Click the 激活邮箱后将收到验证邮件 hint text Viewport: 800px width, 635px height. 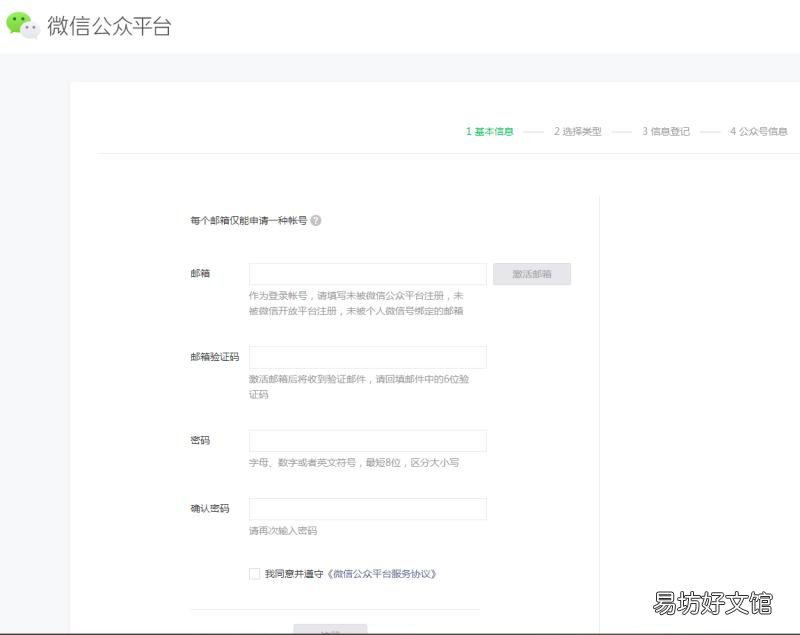coord(359,387)
